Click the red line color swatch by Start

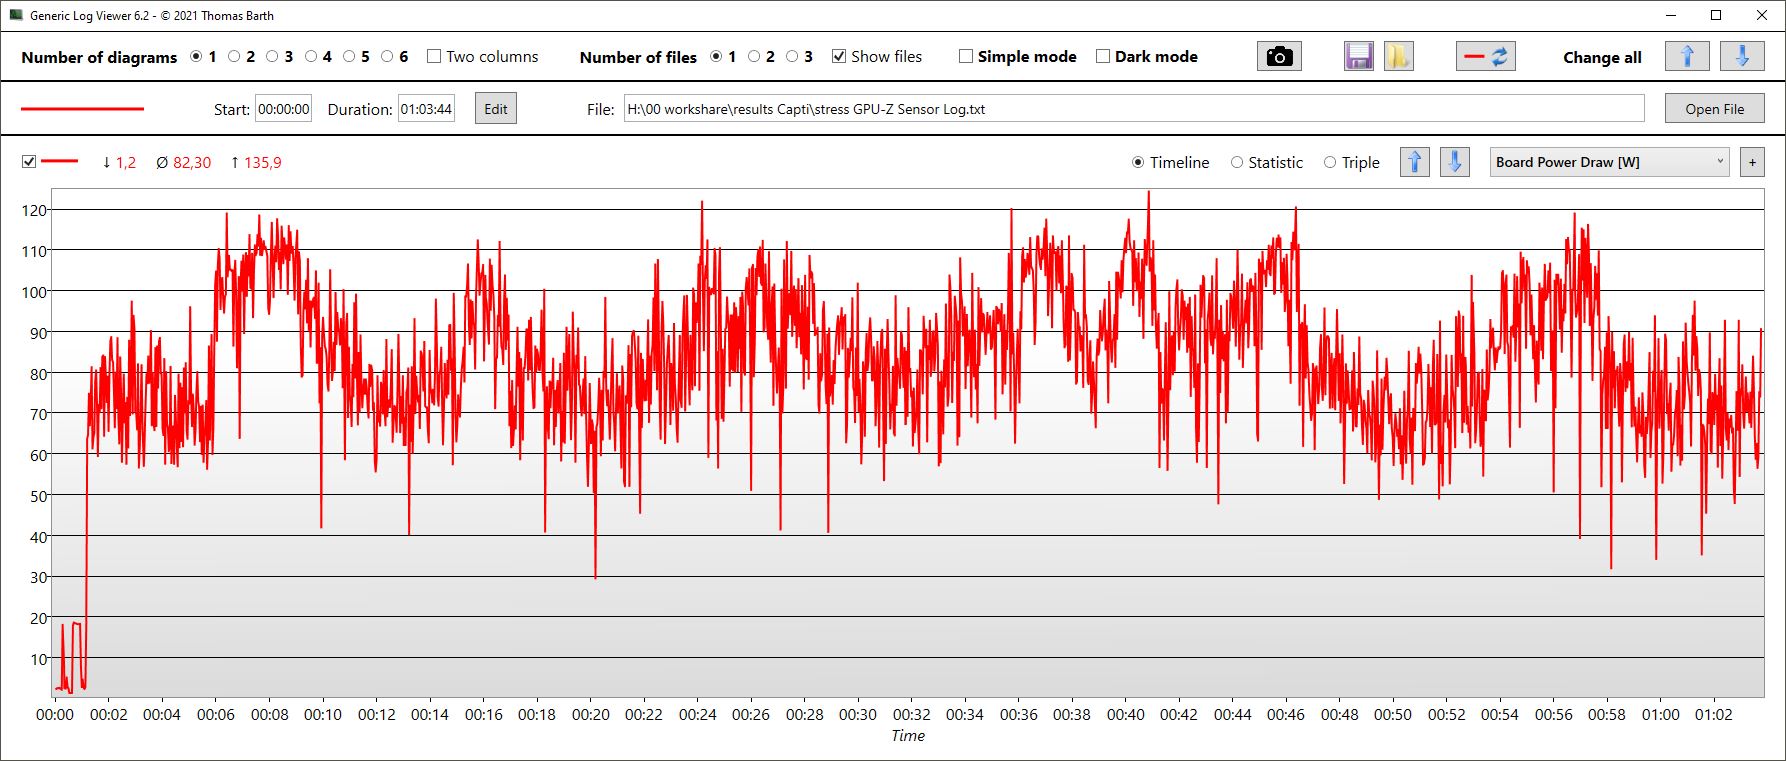[x=83, y=109]
